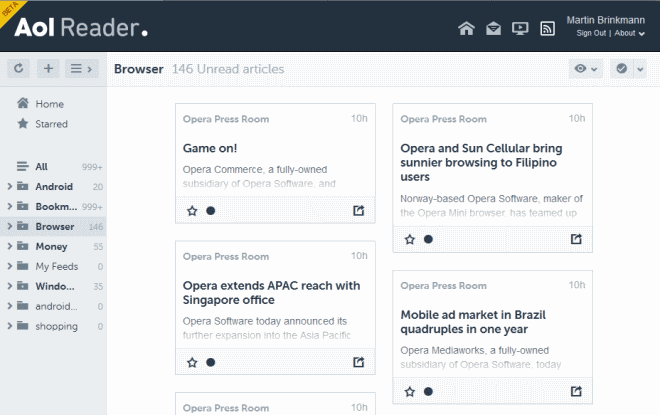This screenshot has width=660, height=415.
Task: Click the list layout toggle button
Action: coord(81,69)
